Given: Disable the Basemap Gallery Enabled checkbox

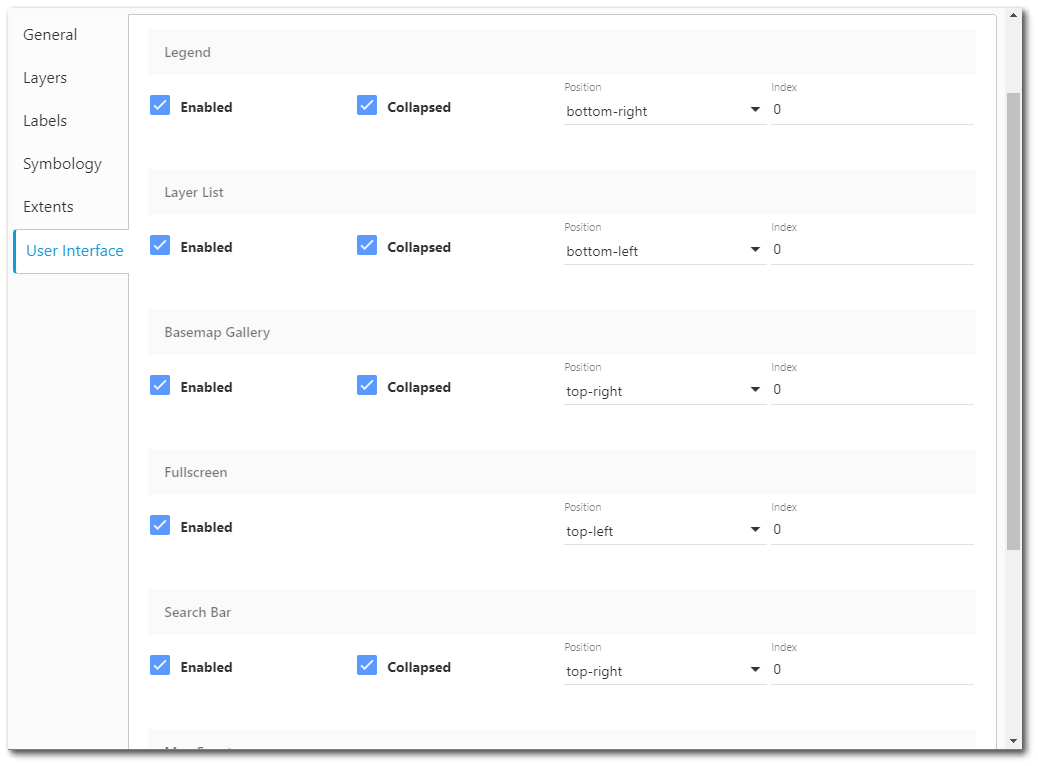Looking at the screenshot, I should 160,385.
